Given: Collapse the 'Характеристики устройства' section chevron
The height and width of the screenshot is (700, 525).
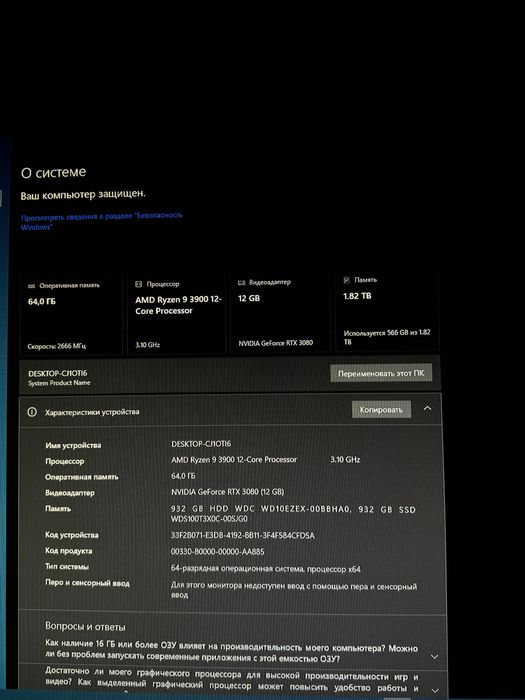Looking at the screenshot, I should pos(427,408).
